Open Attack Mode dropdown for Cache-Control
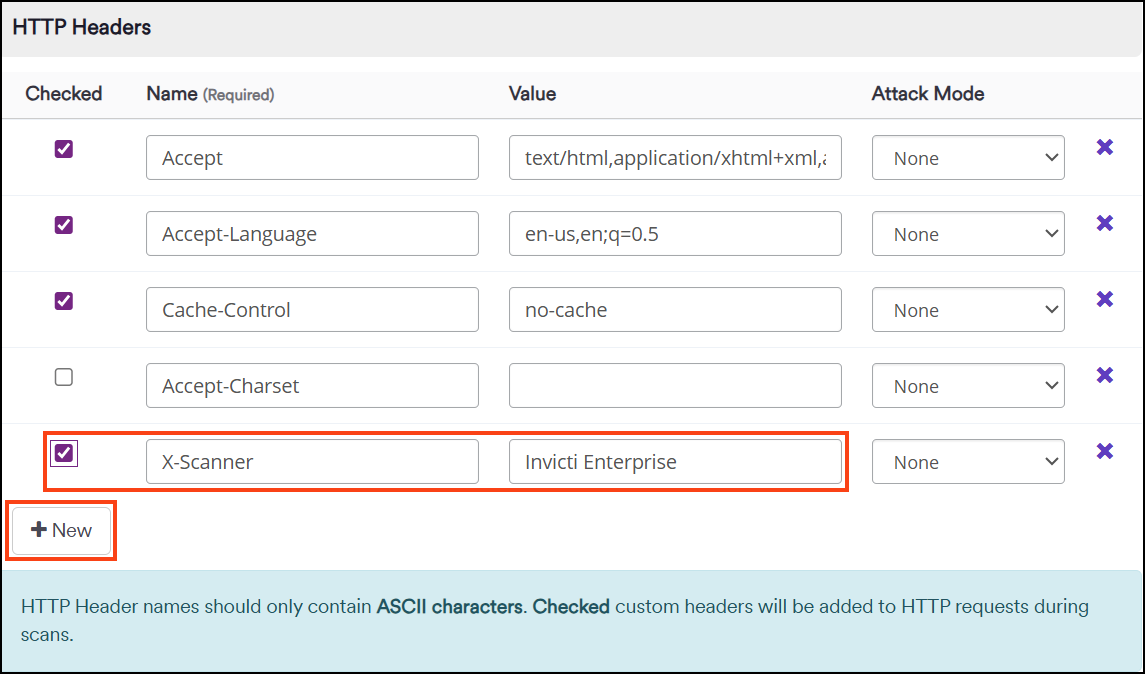This screenshot has width=1145, height=674. 967,309
